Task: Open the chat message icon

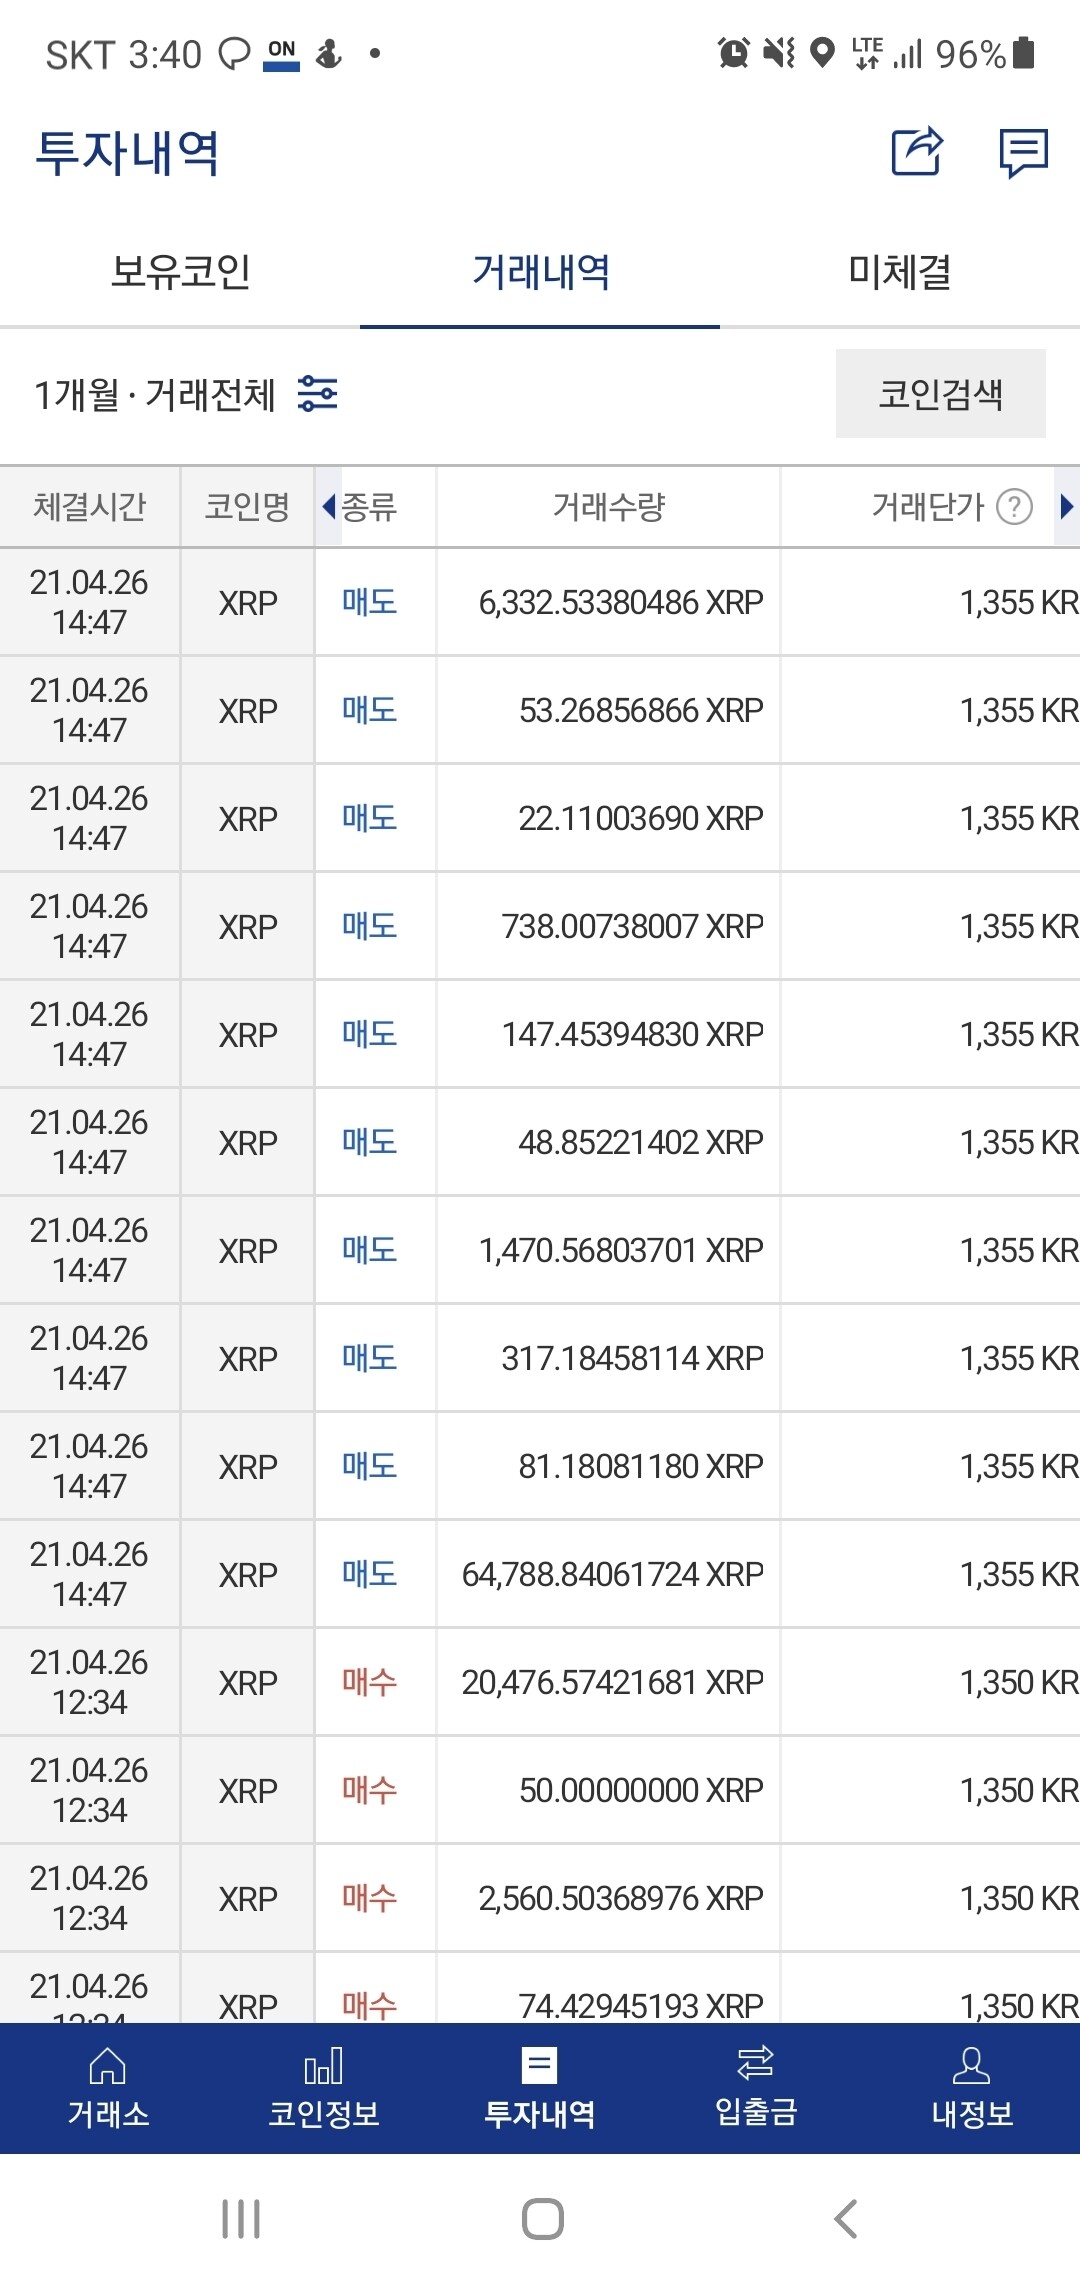Action: click(1023, 153)
